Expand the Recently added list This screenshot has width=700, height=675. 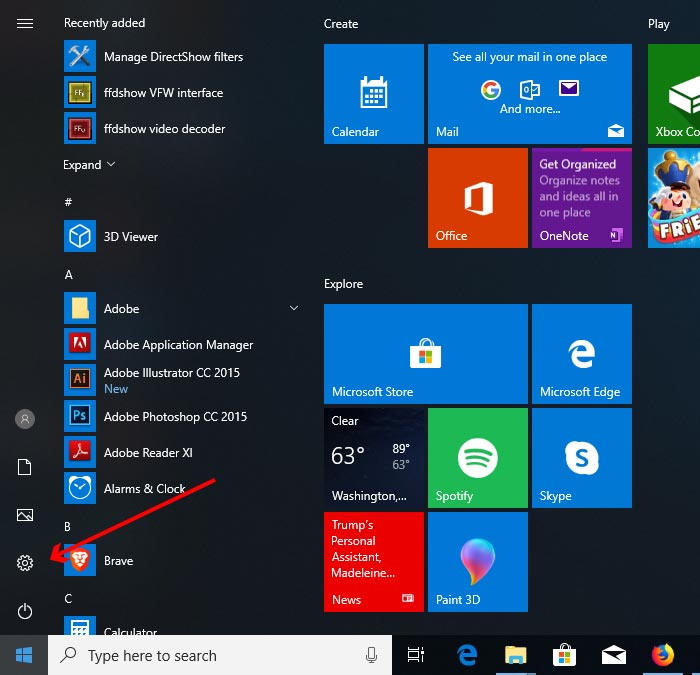[89, 165]
